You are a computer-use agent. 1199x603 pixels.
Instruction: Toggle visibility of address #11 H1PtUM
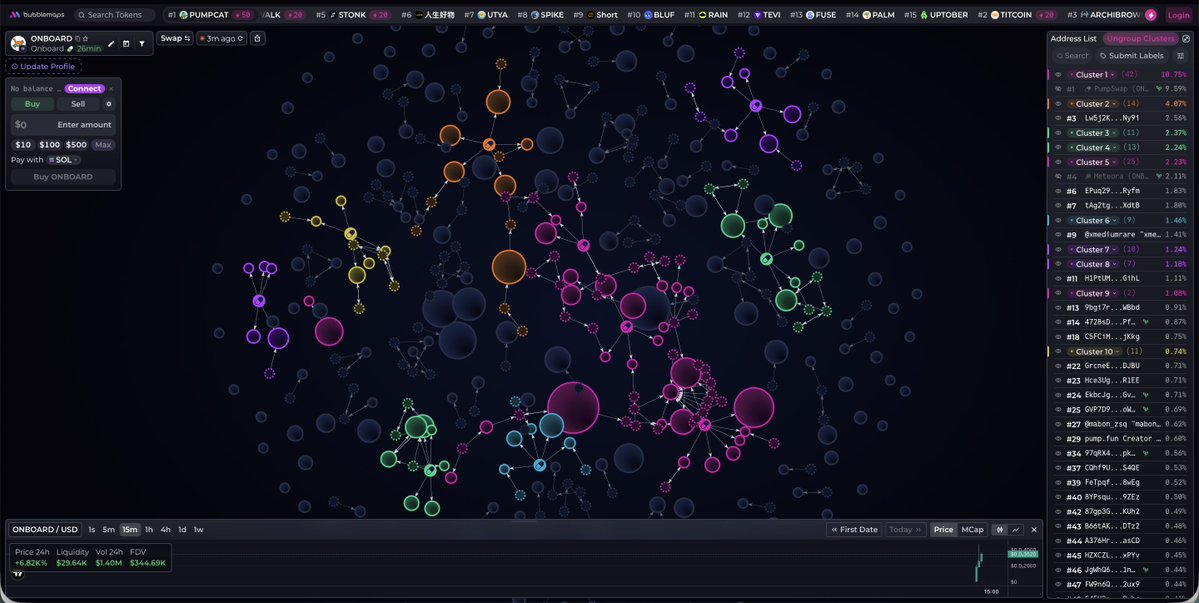(x=1058, y=279)
